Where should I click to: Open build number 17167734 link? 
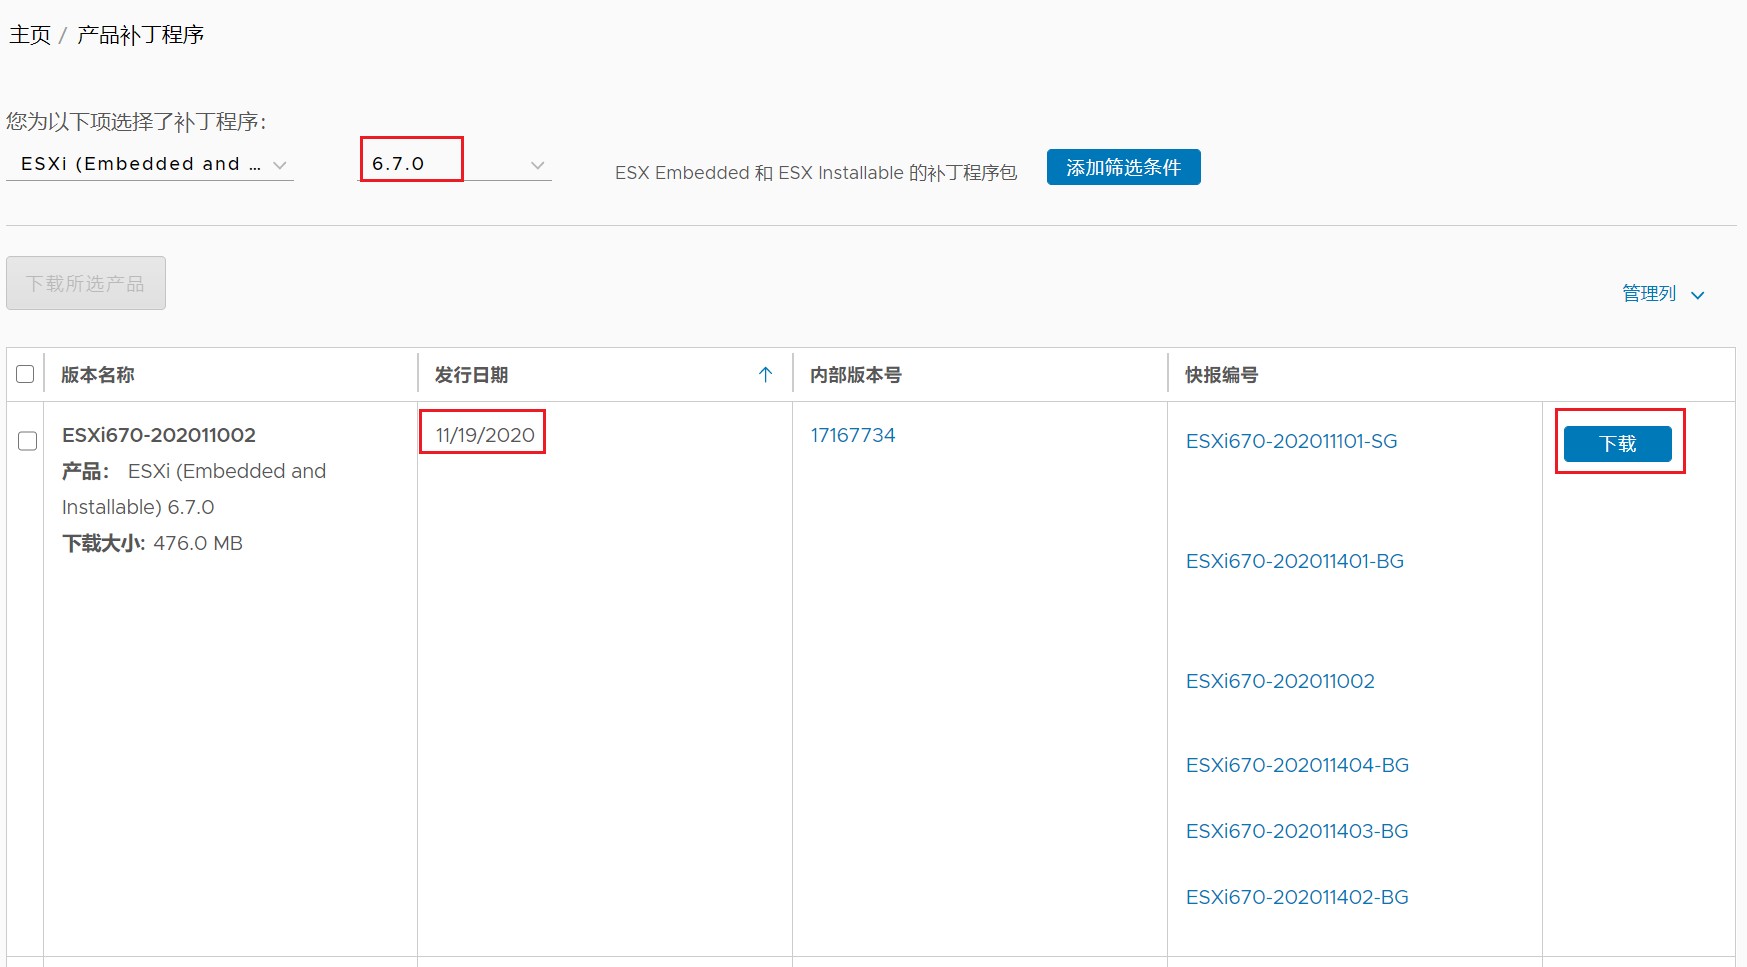coord(852,435)
